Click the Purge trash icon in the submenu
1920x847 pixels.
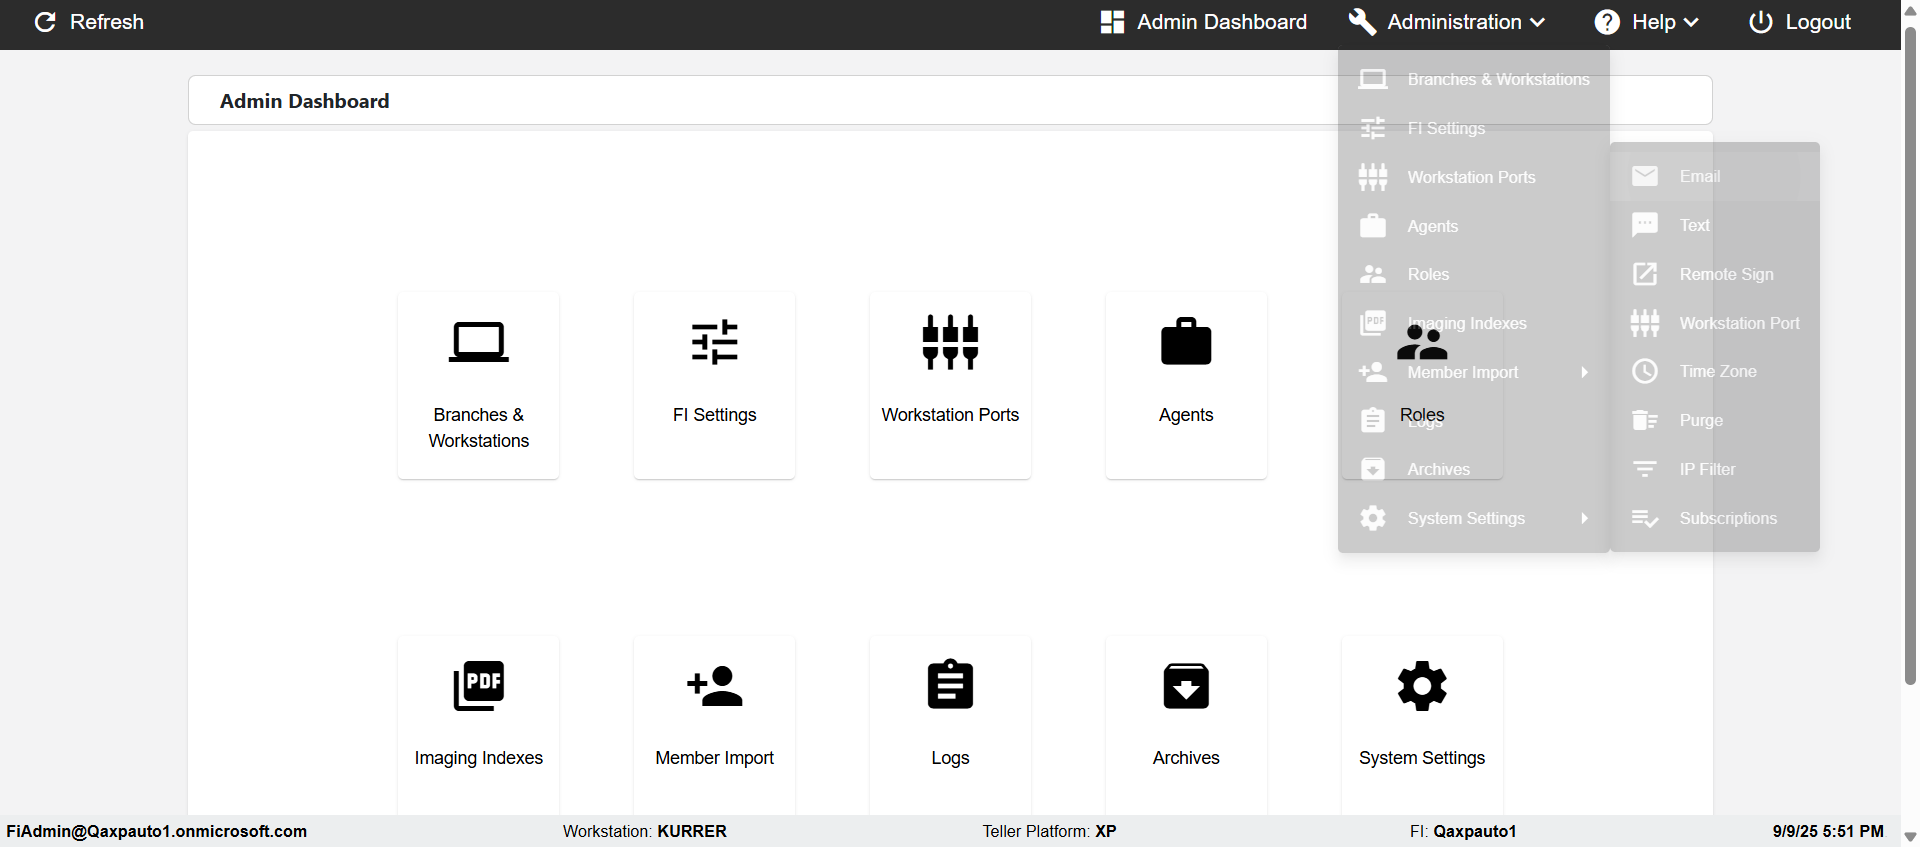coord(1645,420)
